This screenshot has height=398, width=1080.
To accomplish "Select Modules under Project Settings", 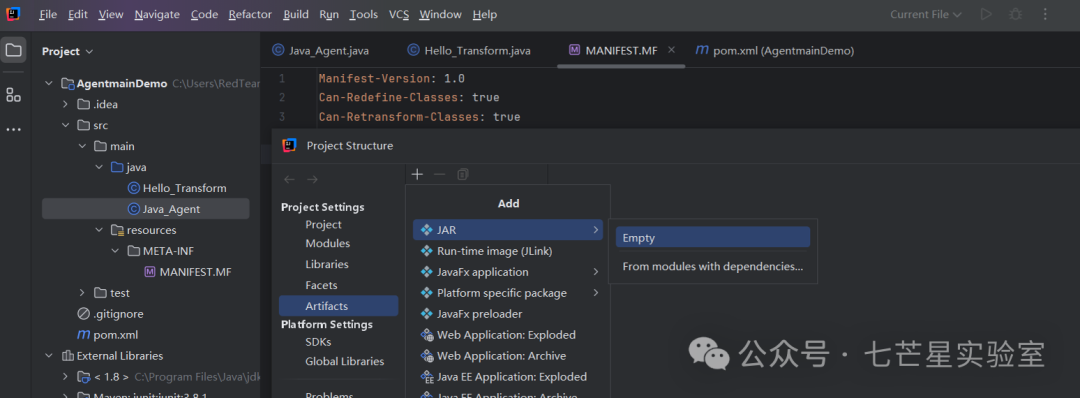I will (328, 244).
